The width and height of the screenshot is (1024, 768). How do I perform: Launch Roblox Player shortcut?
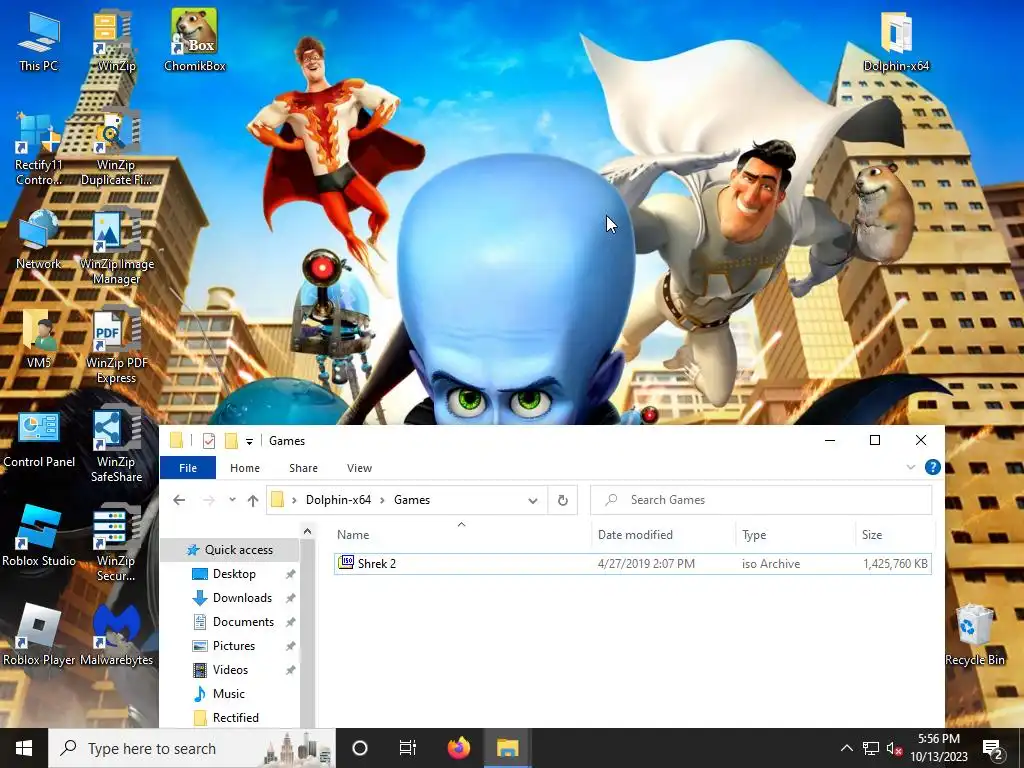pyautogui.click(x=38, y=636)
